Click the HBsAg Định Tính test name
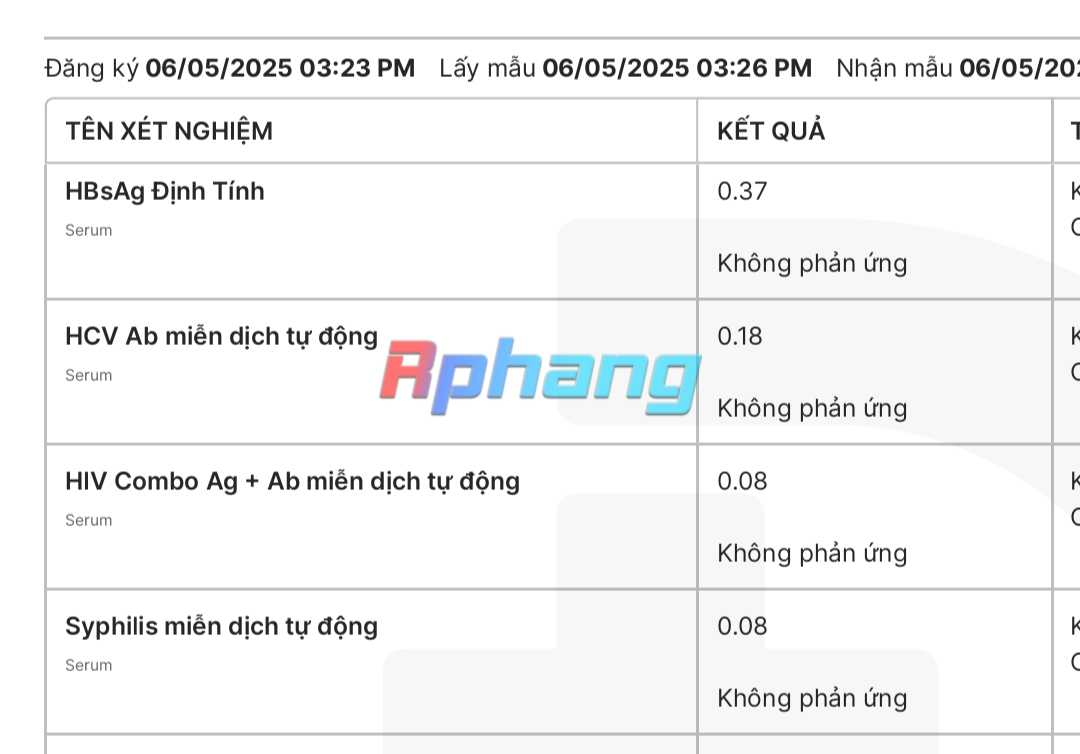The image size is (1080, 754). (165, 191)
